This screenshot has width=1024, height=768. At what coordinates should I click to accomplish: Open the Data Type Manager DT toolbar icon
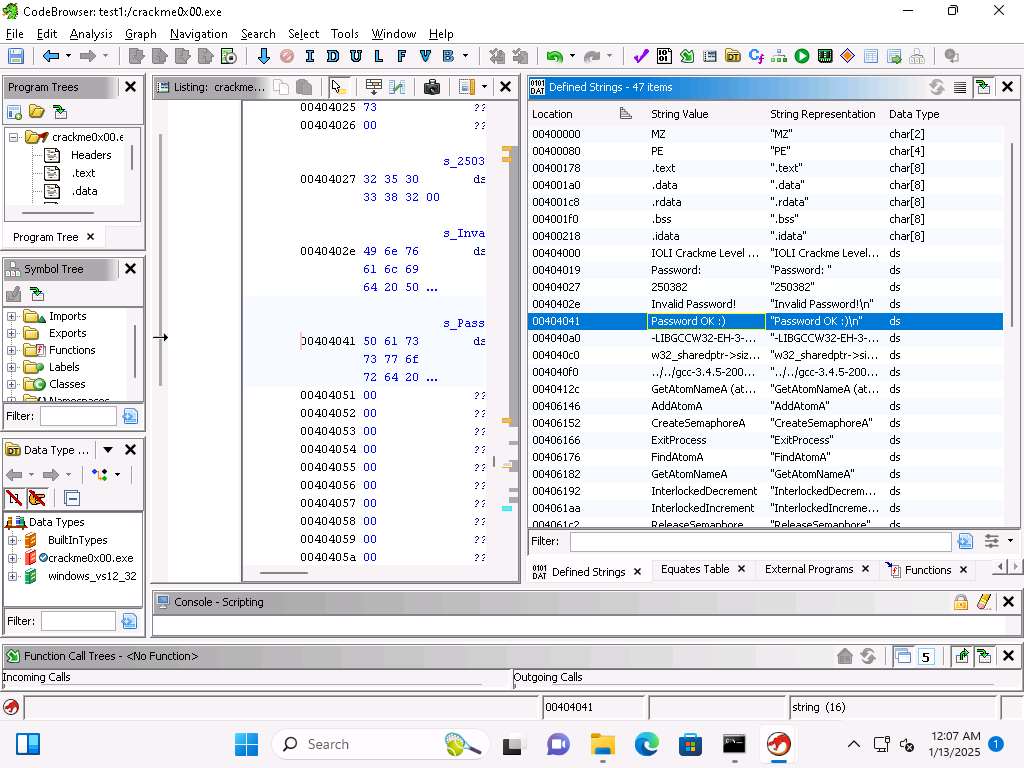pyautogui.click(x=733, y=57)
